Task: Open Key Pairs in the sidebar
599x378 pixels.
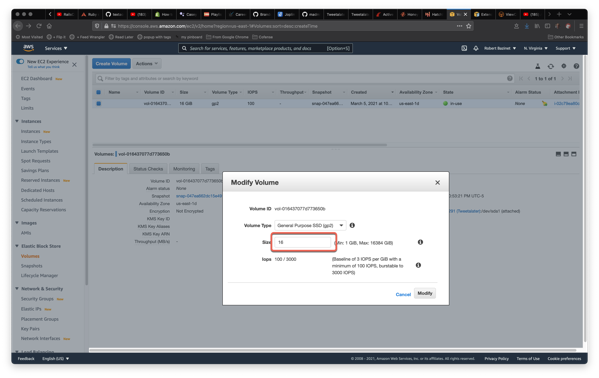Action: pos(30,329)
